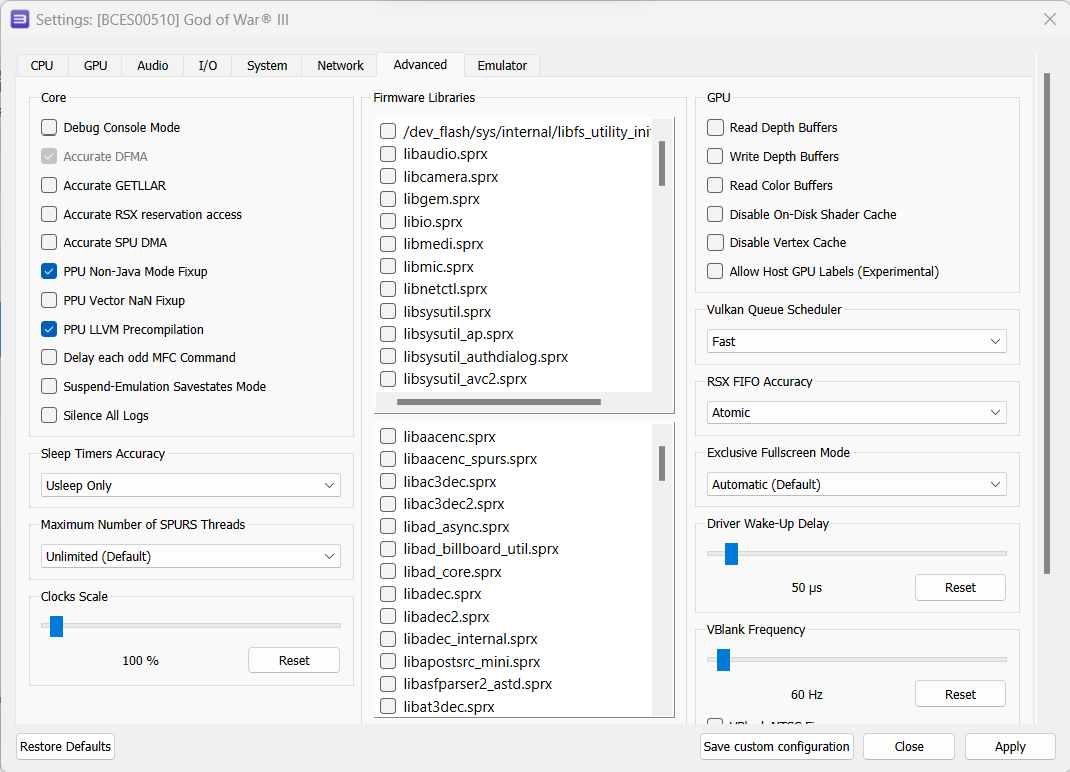Viewport: 1070px width, 772px height.
Task: Check the Silence All Logs box
Action: 49,416
